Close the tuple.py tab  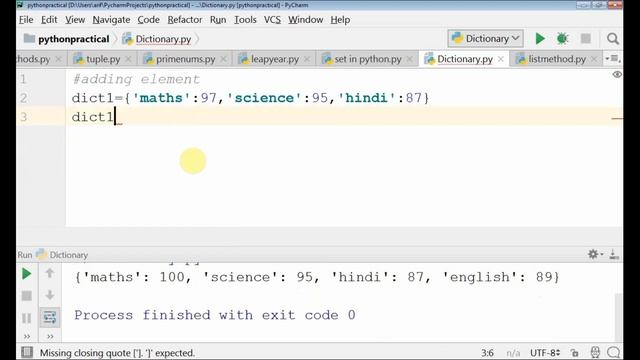(128, 59)
